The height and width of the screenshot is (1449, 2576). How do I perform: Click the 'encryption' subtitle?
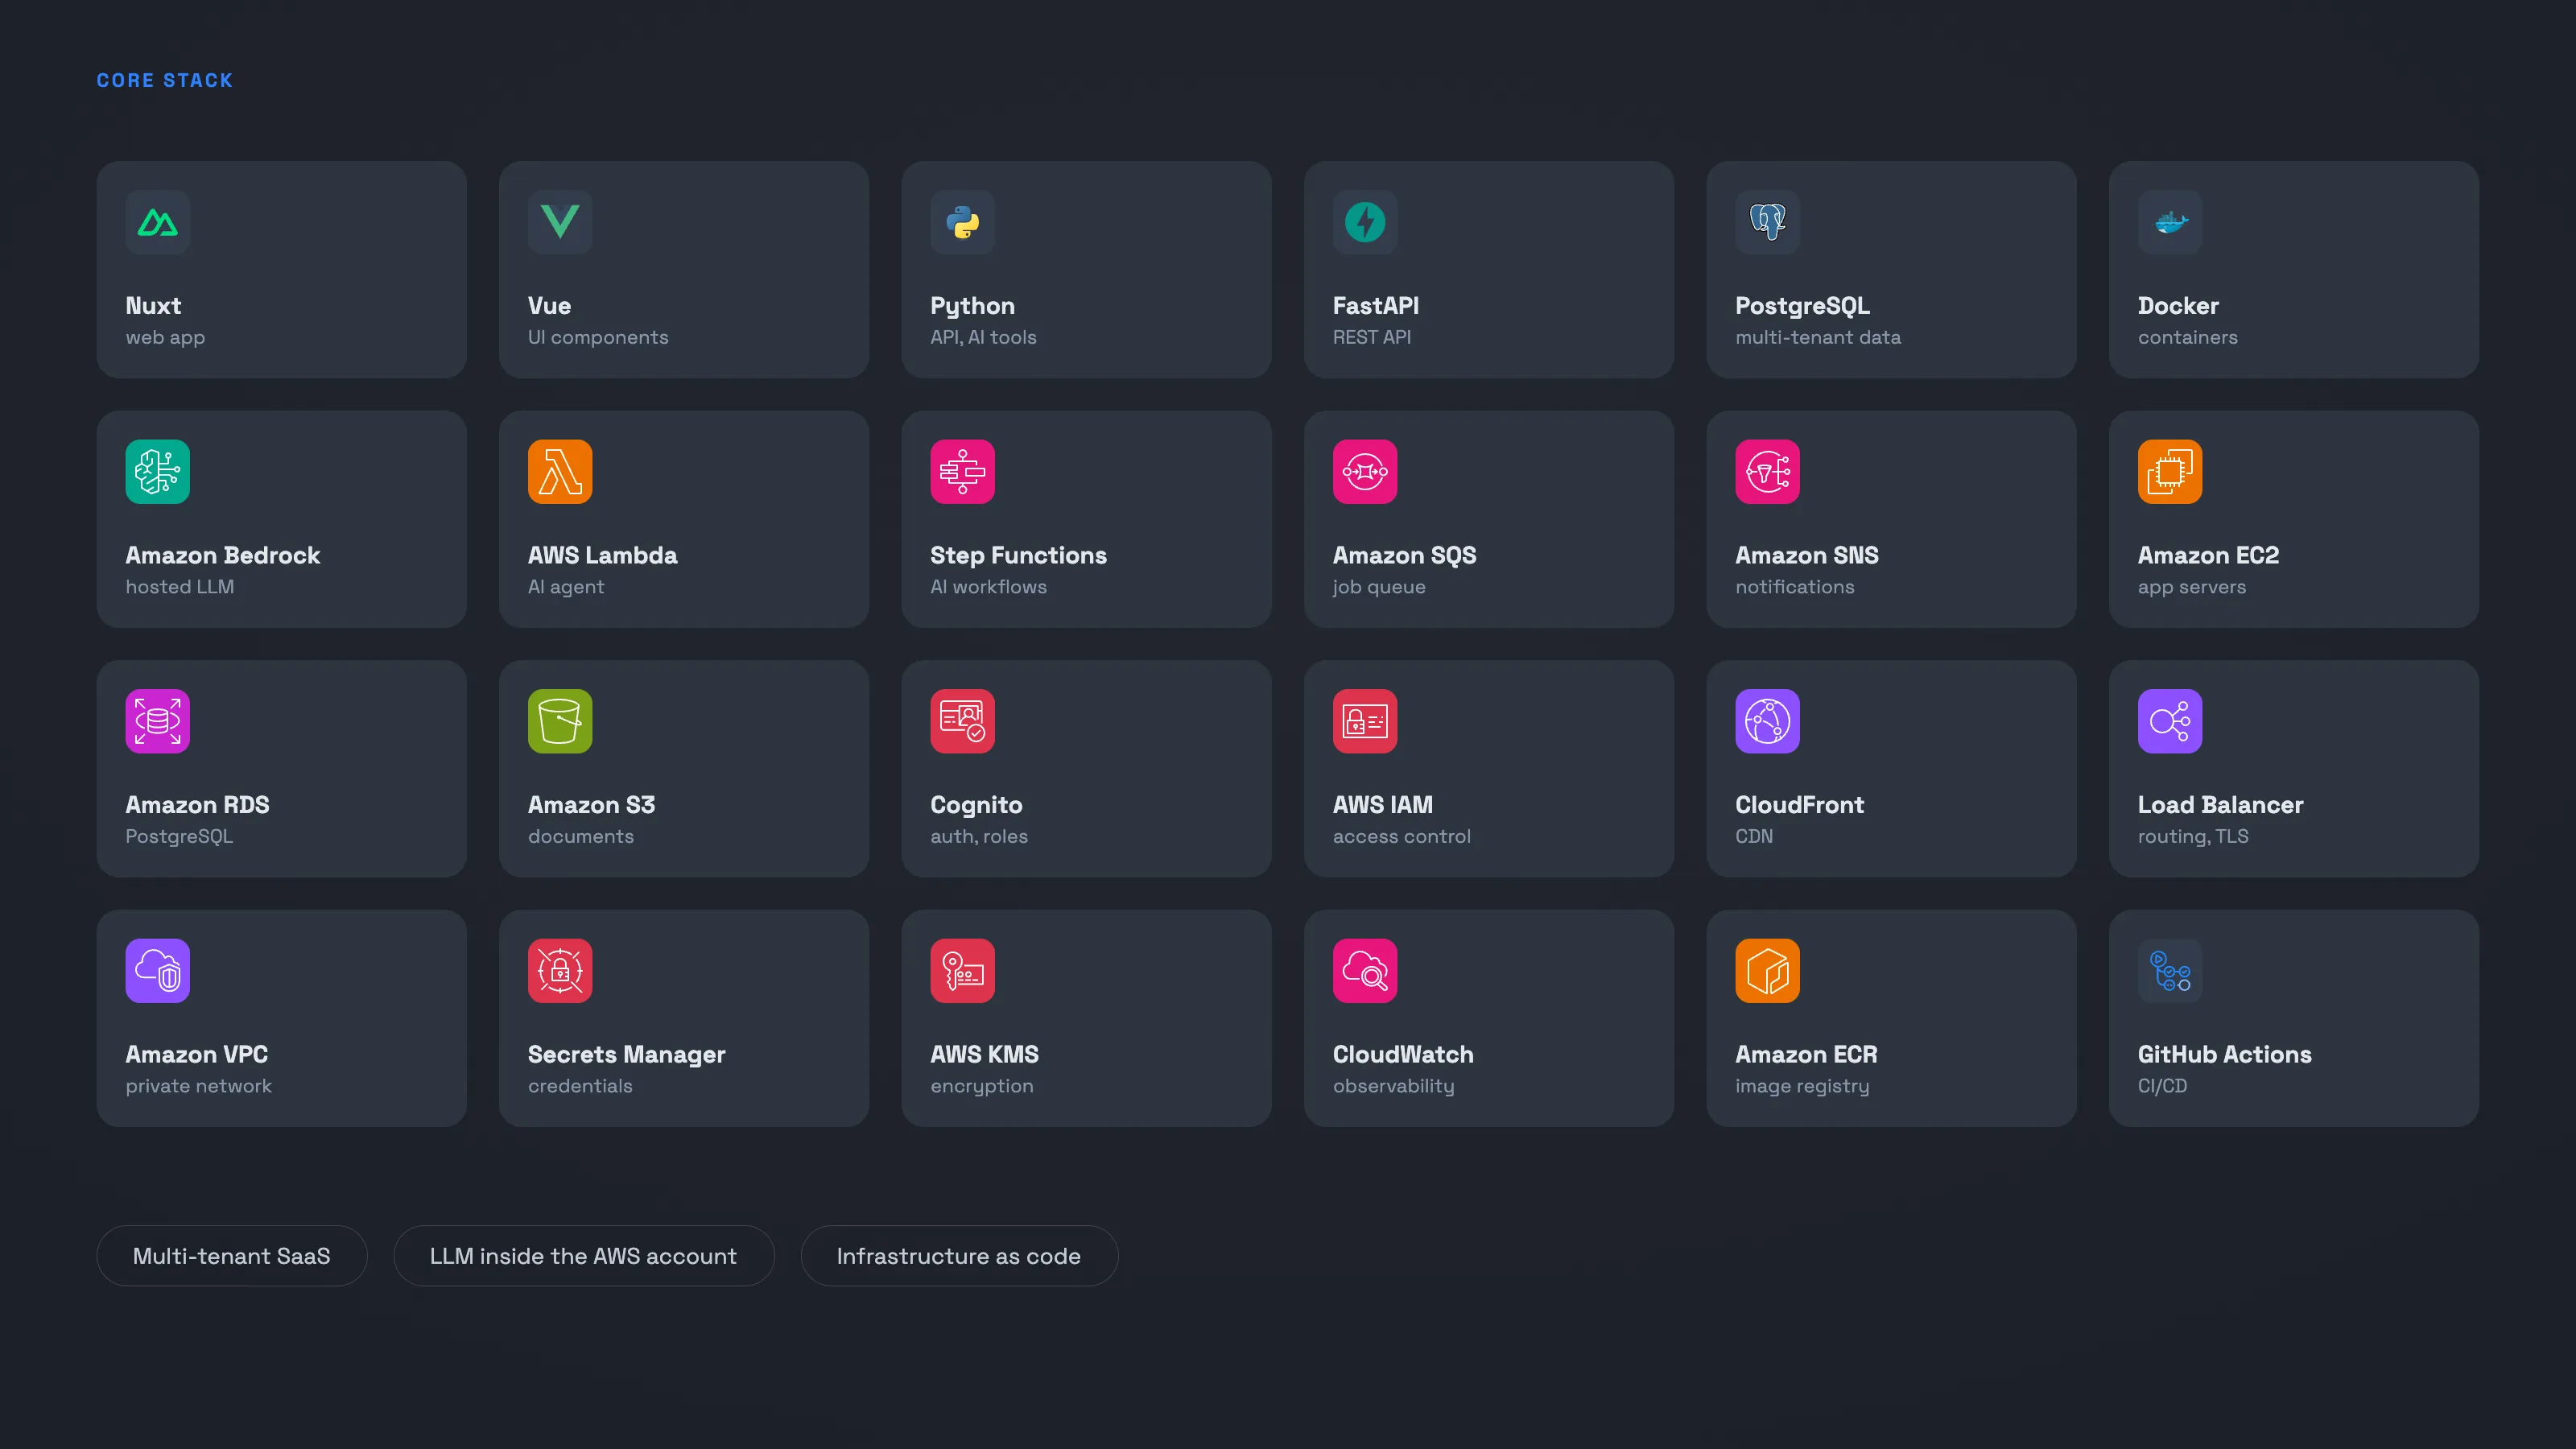pos(982,1087)
